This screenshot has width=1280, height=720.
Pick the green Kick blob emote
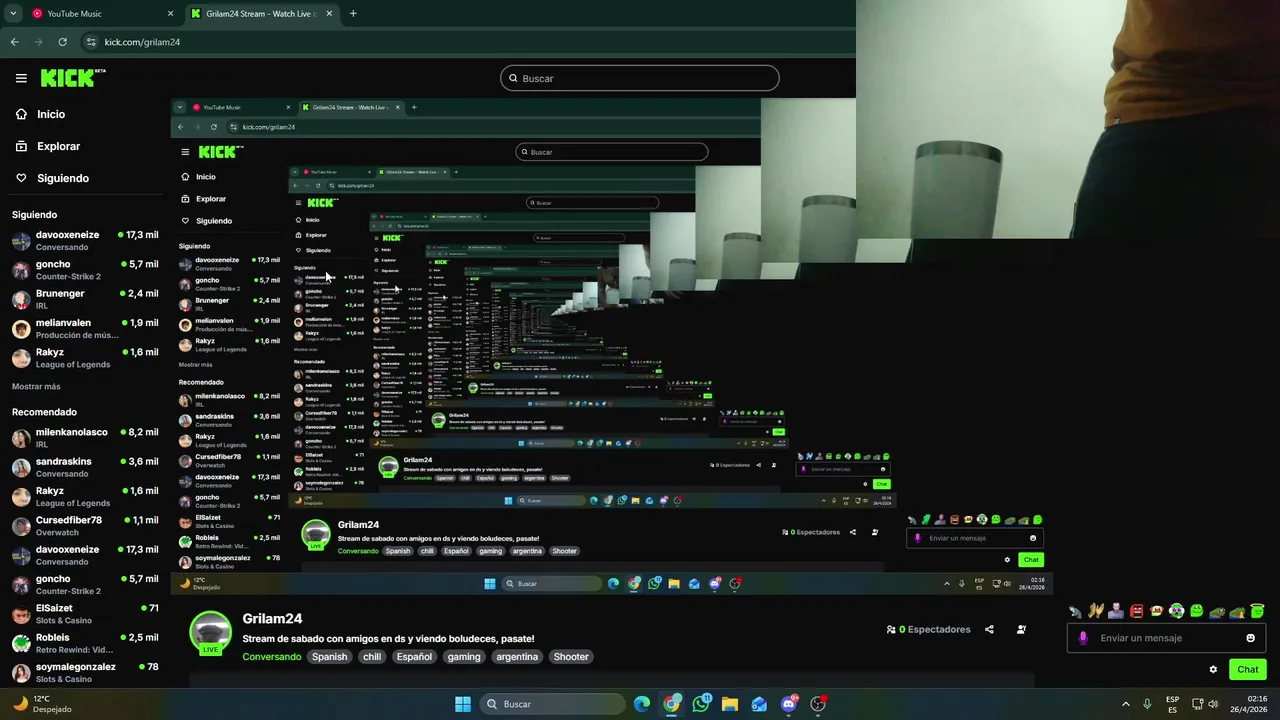tap(1196, 611)
